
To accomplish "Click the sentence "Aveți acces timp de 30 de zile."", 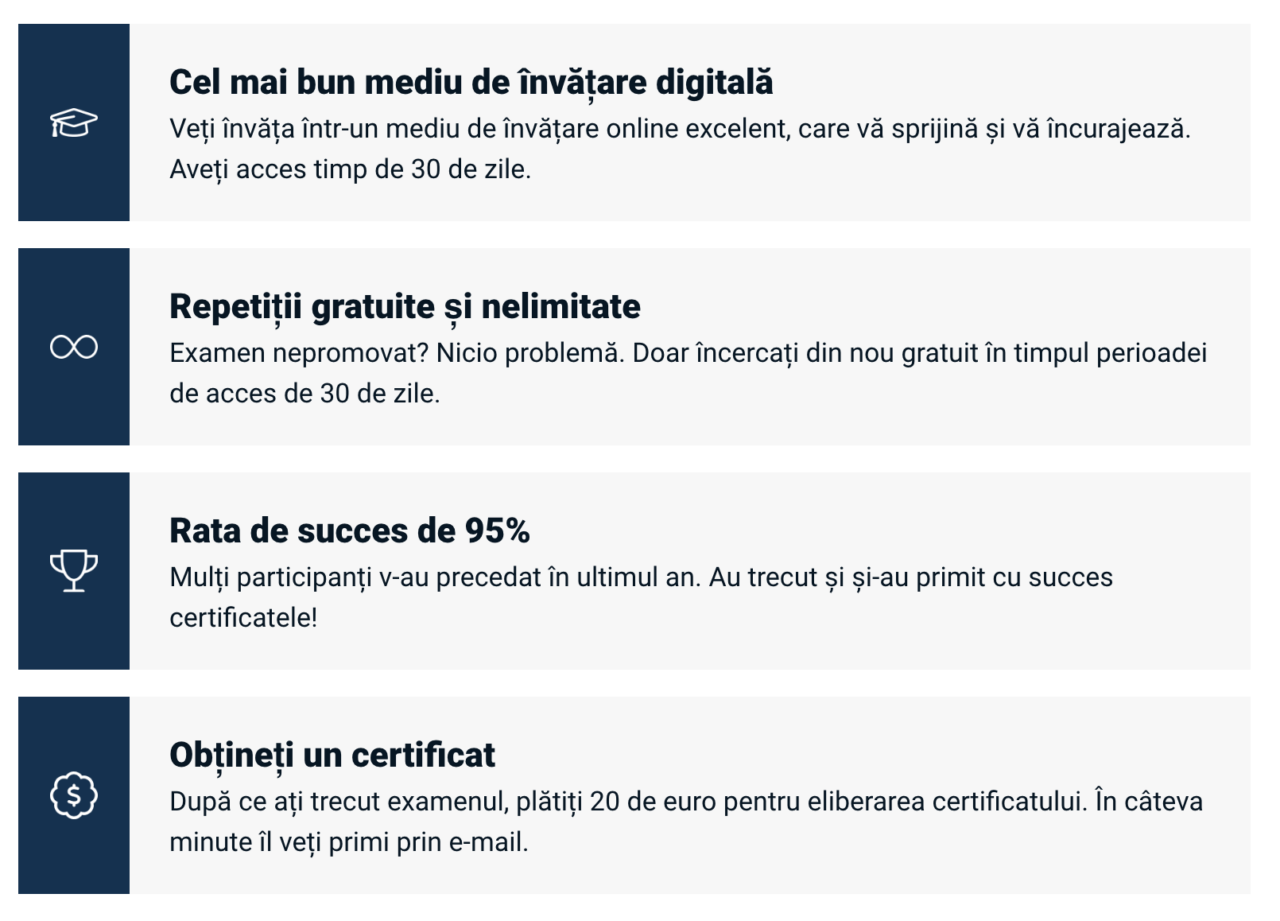I will [x=350, y=168].
